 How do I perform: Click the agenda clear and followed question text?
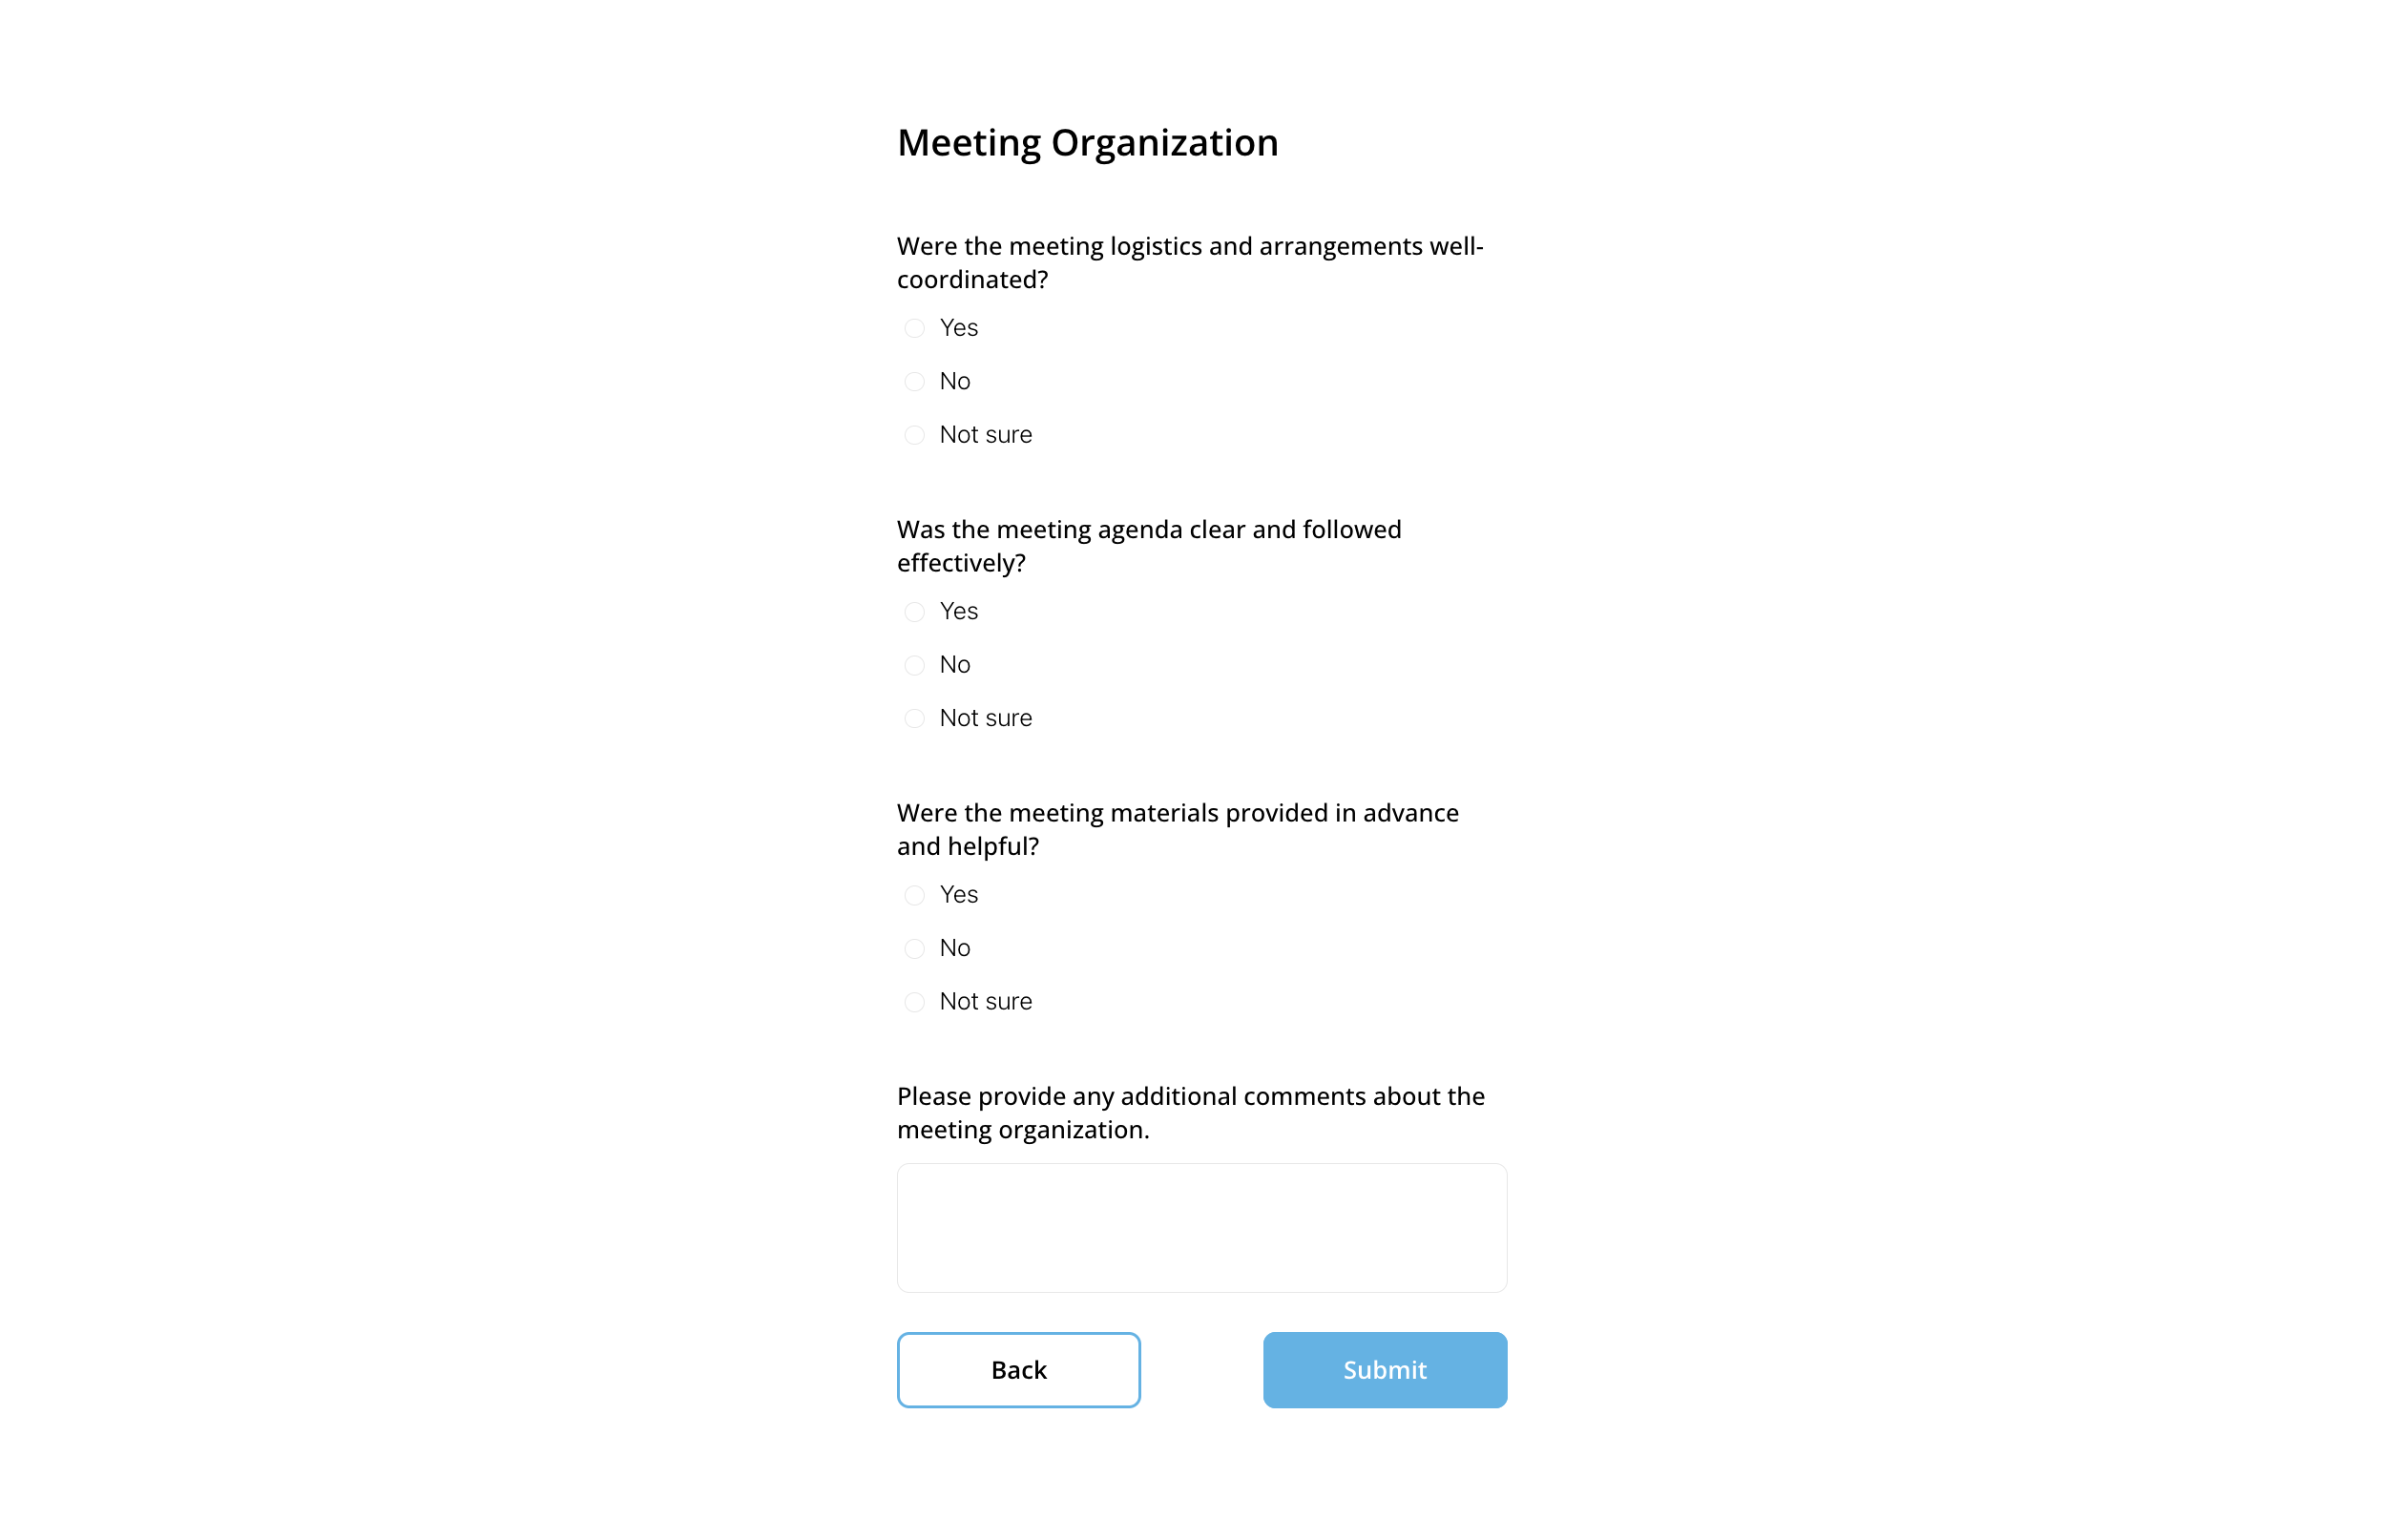tap(1148, 546)
